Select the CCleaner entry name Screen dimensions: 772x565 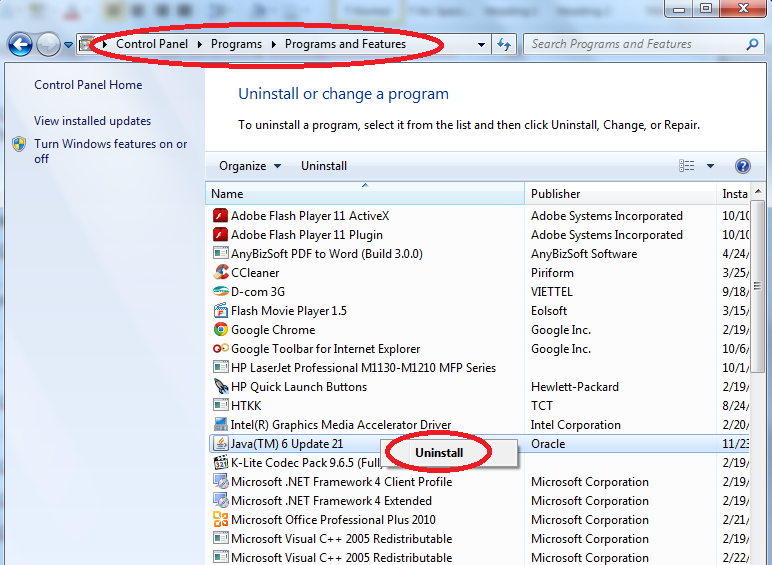255,273
